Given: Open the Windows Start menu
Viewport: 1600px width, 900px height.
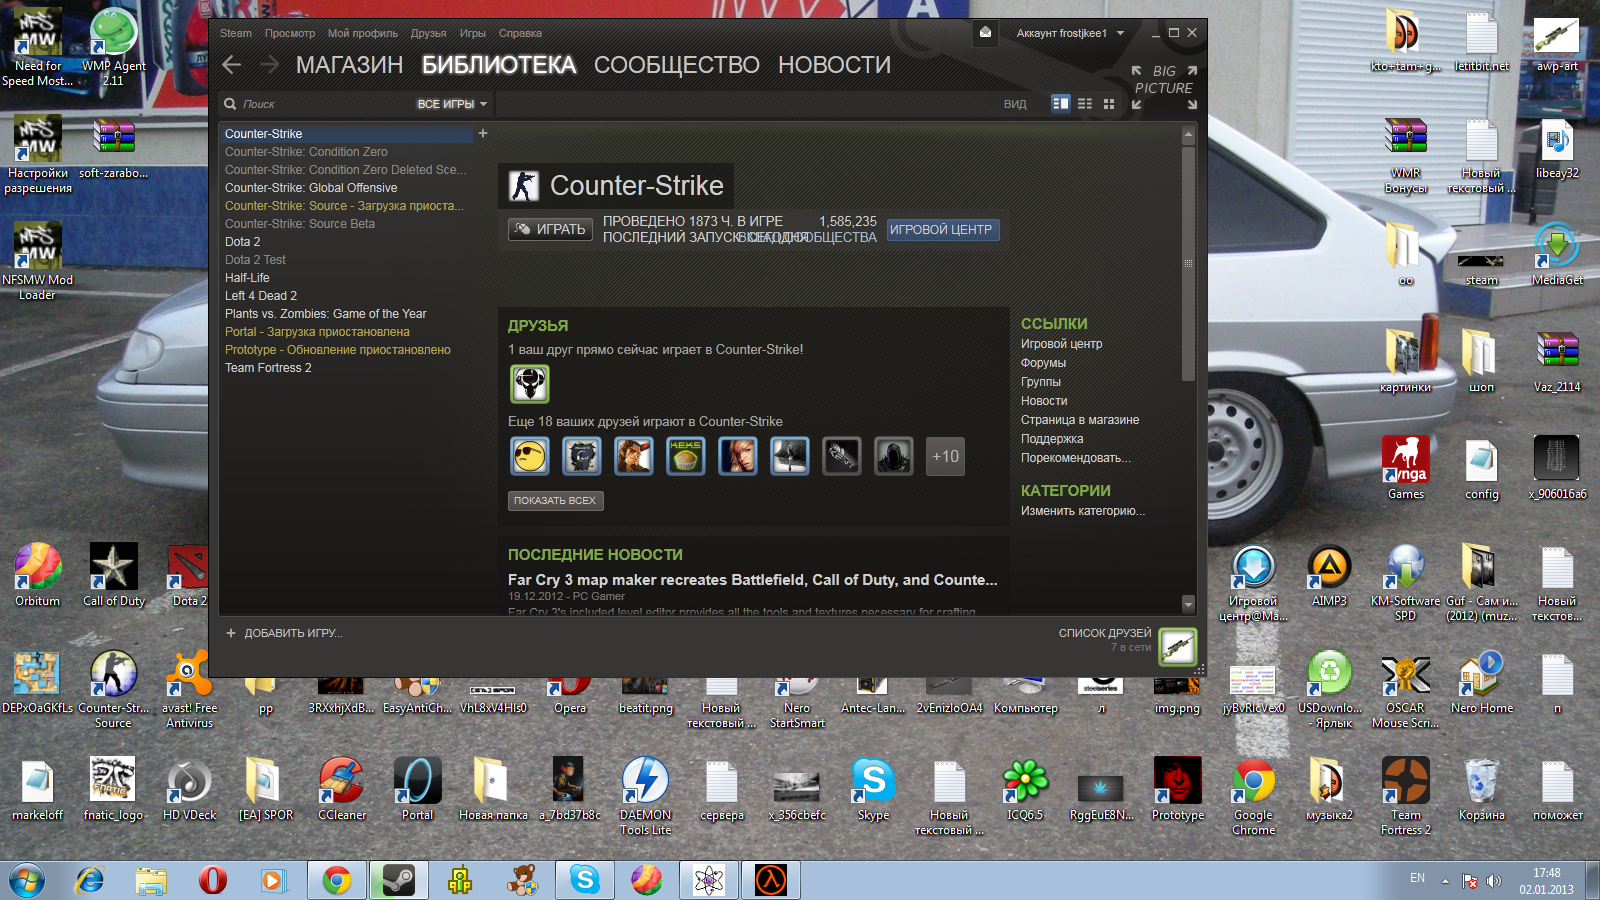Looking at the screenshot, I should click(27, 881).
